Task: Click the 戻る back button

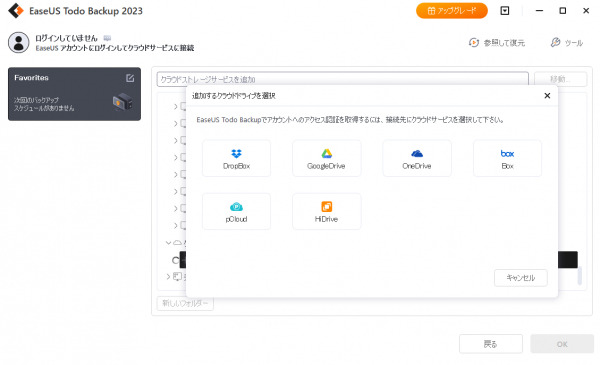Action: (x=491, y=344)
